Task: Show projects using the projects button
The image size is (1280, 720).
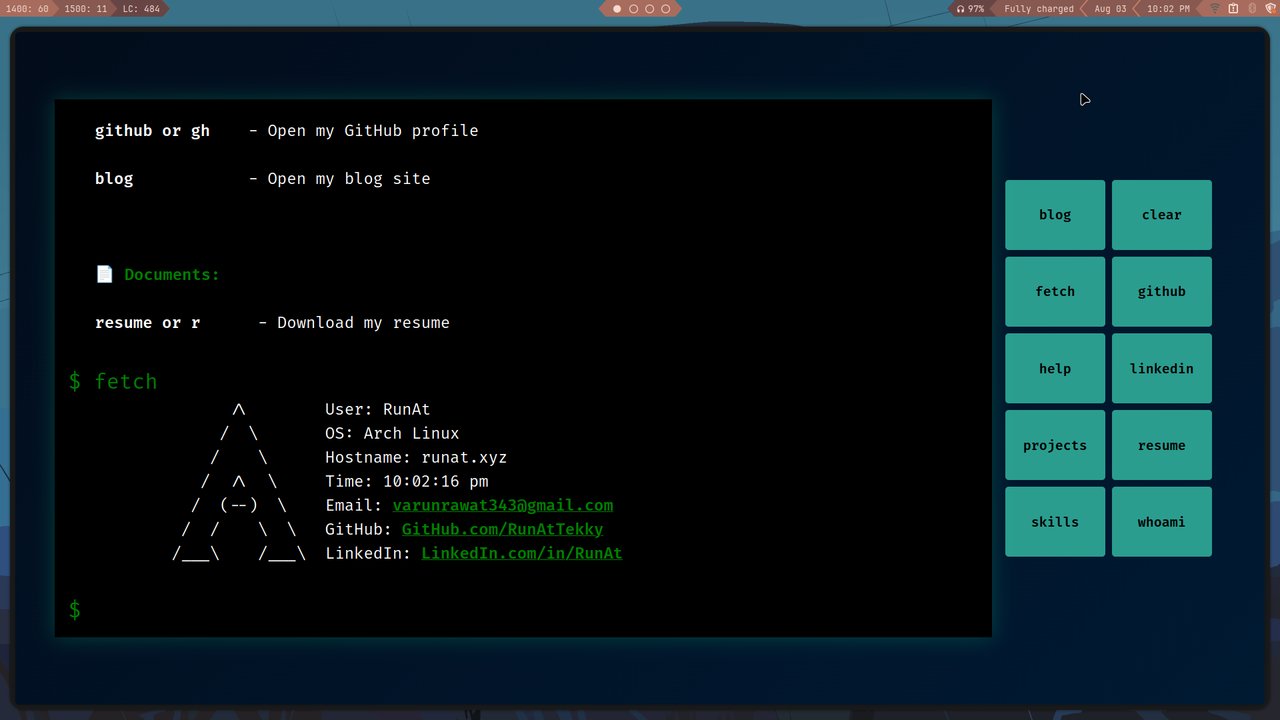Action: tap(1055, 445)
